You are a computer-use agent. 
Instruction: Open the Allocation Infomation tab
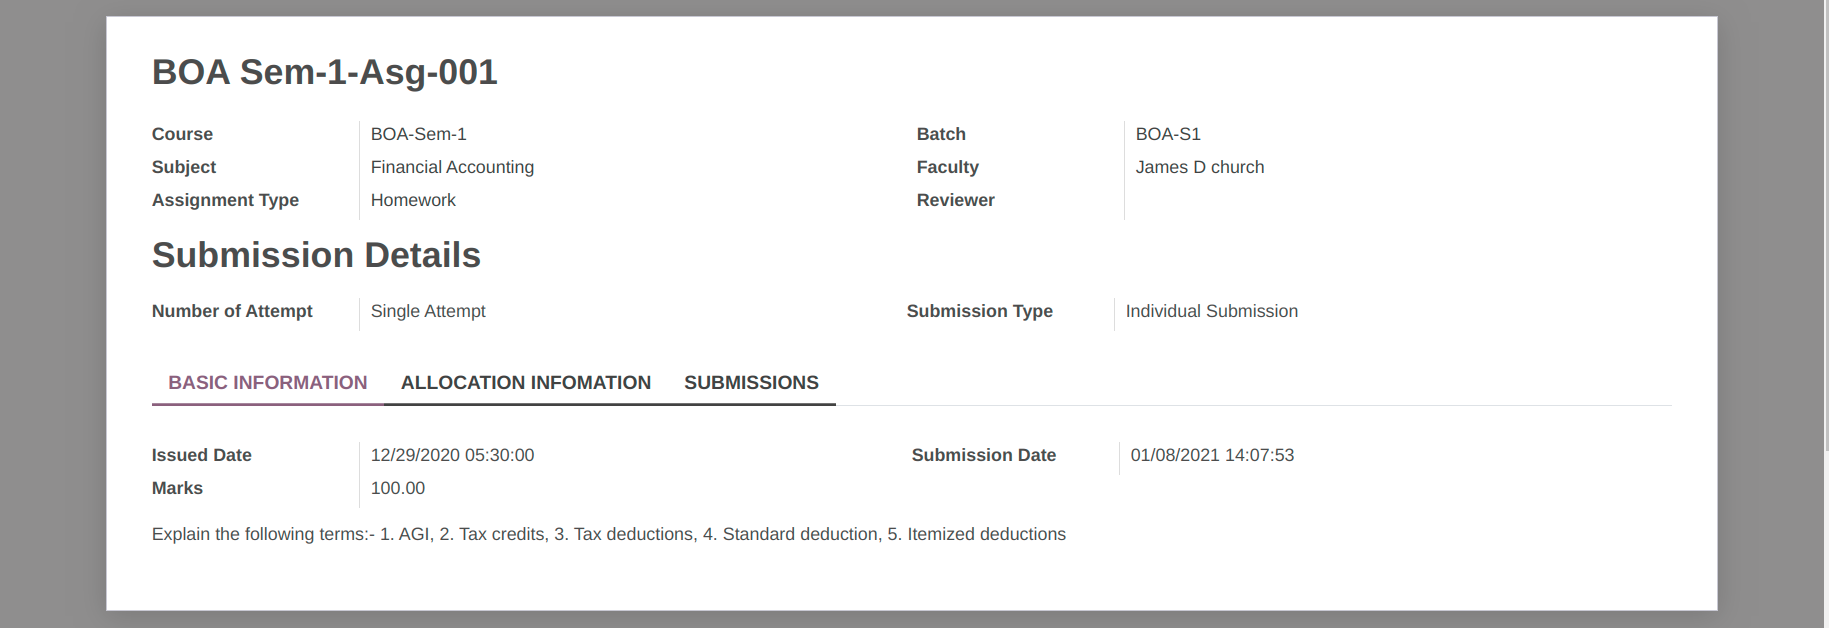(525, 383)
